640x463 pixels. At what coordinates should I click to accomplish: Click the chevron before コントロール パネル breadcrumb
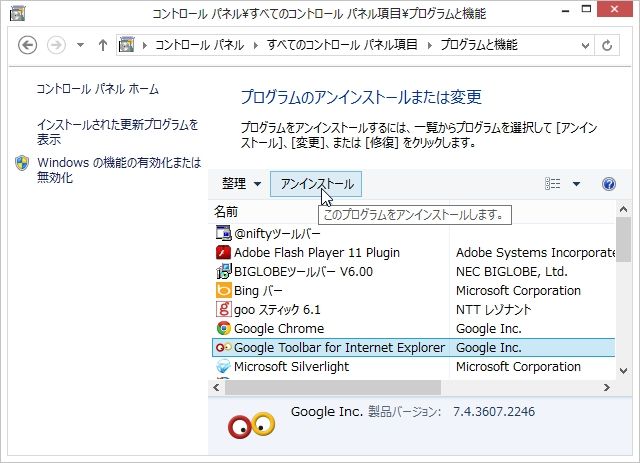pyautogui.click(x=144, y=45)
